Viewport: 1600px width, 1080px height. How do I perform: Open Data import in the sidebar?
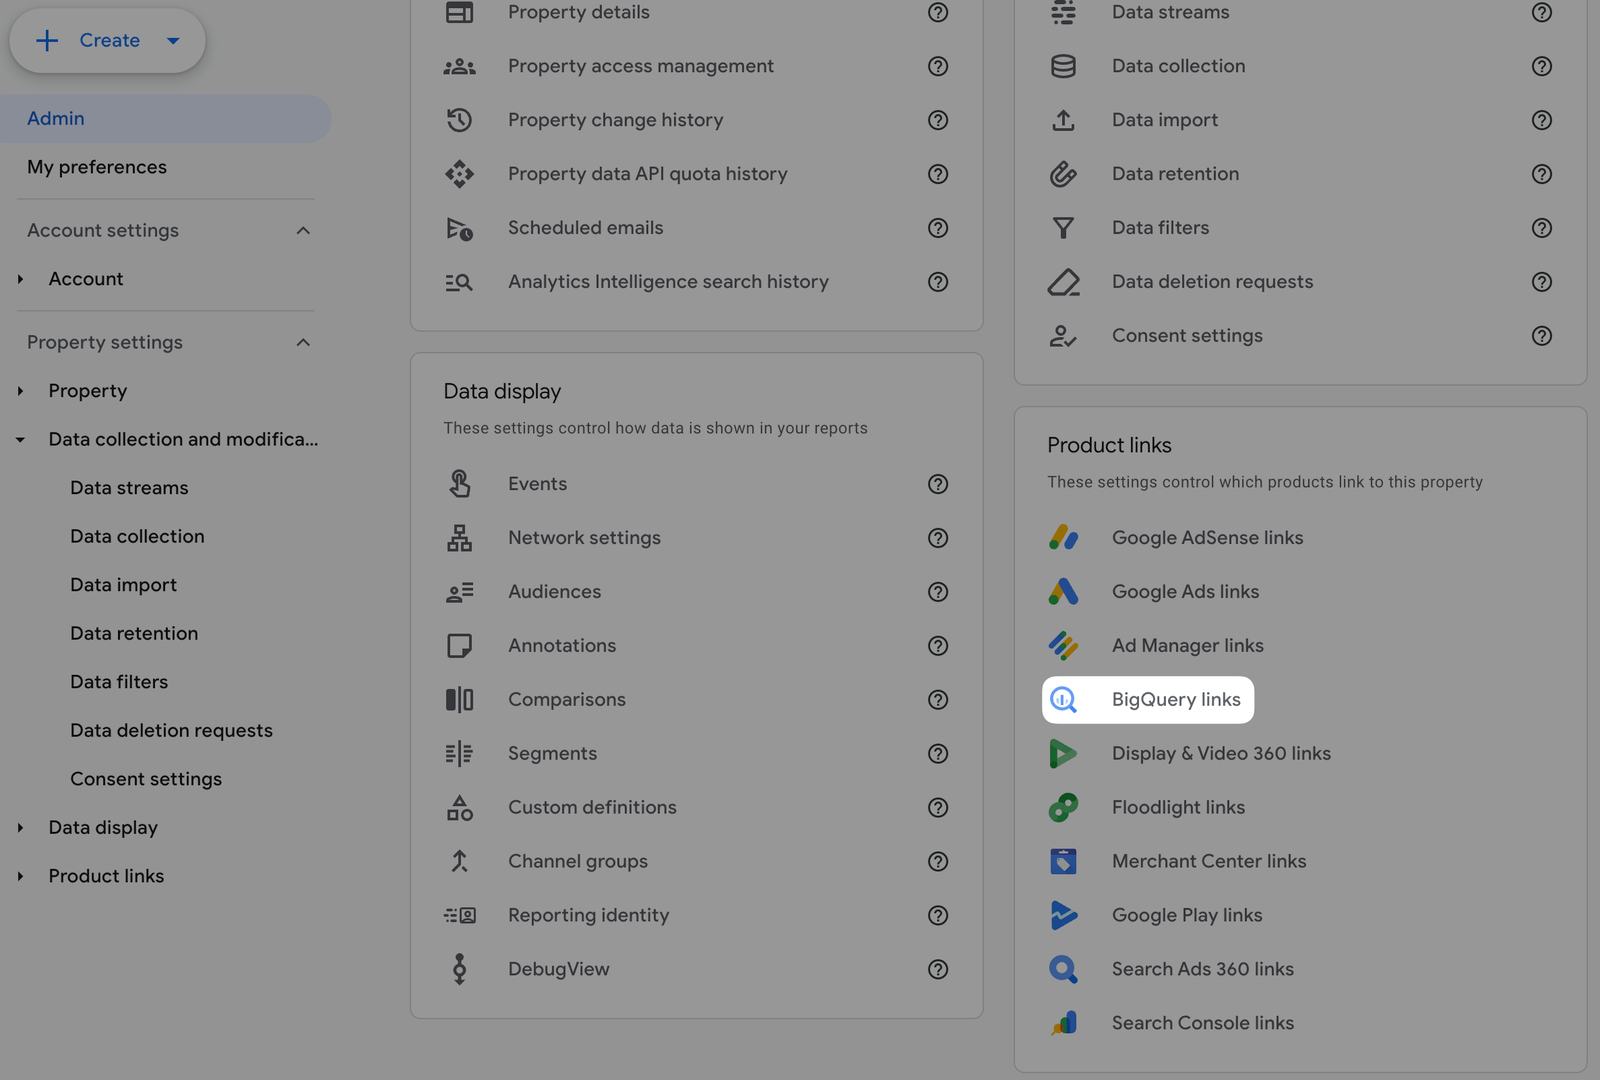tap(123, 585)
